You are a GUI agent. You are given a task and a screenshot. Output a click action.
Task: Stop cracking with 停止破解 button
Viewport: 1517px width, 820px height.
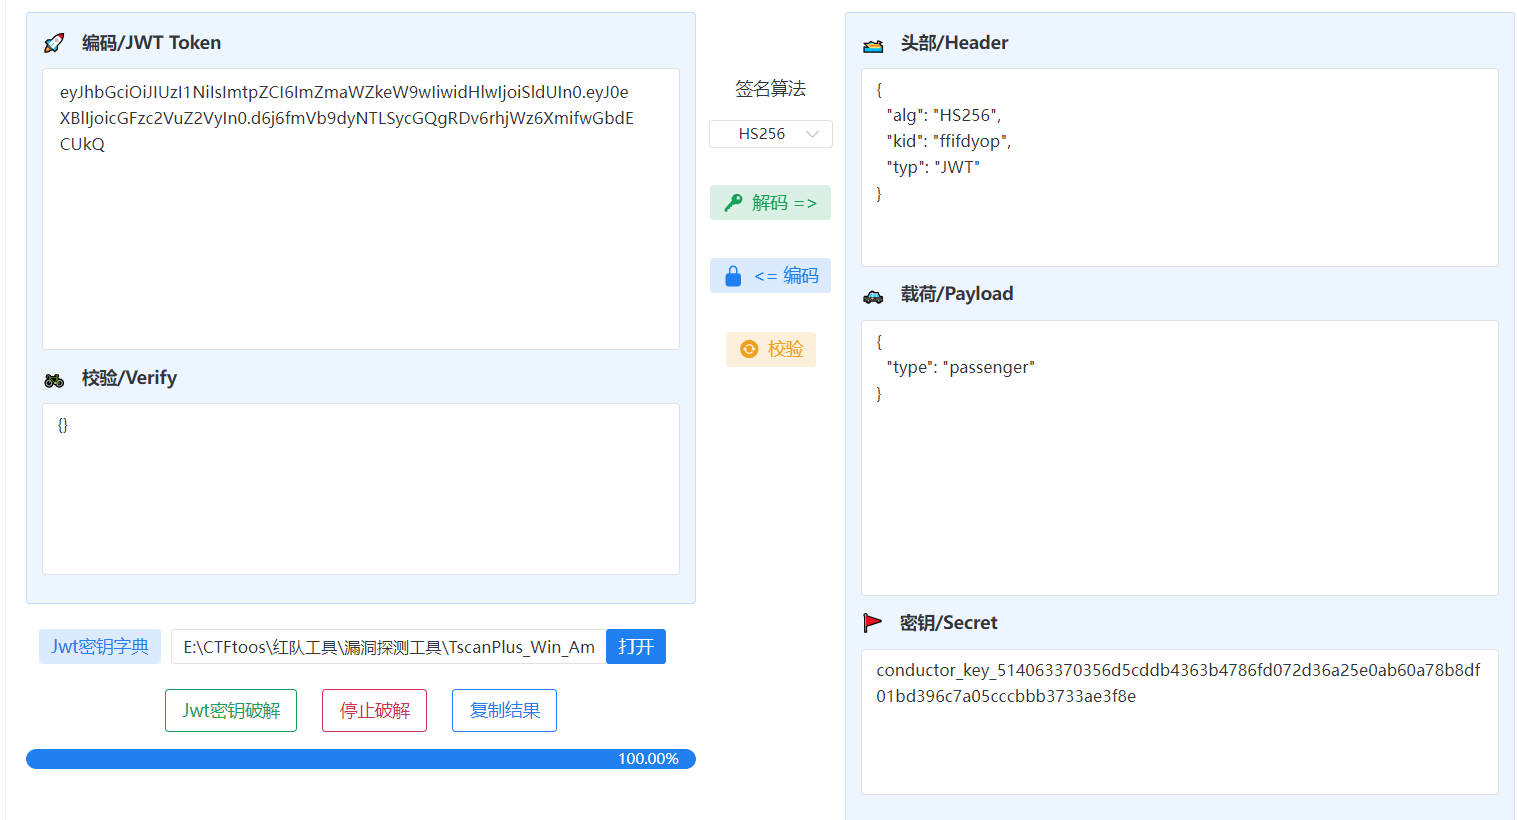pyautogui.click(x=375, y=711)
